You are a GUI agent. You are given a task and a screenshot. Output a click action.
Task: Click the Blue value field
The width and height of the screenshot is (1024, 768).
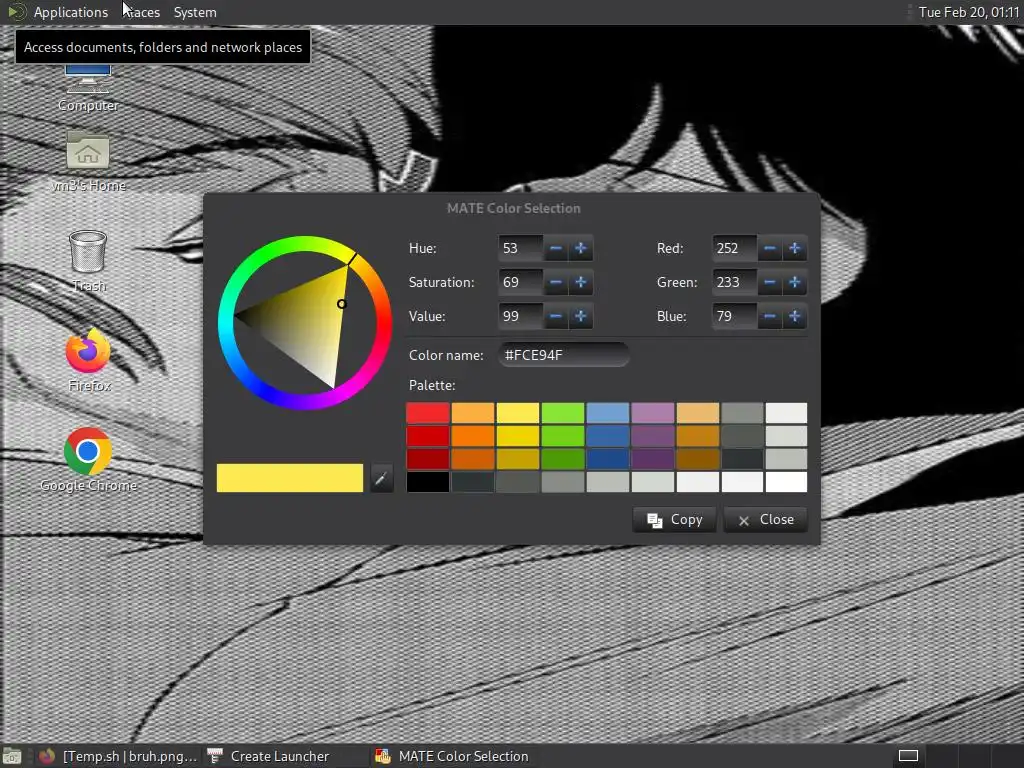(x=735, y=316)
